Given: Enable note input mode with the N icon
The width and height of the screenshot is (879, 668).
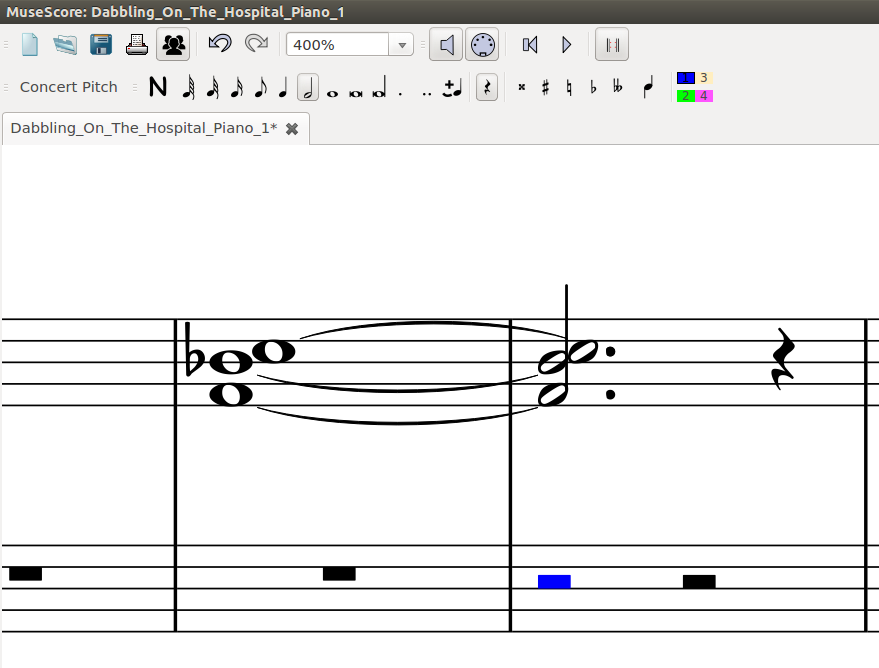Looking at the screenshot, I should point(157,87).
